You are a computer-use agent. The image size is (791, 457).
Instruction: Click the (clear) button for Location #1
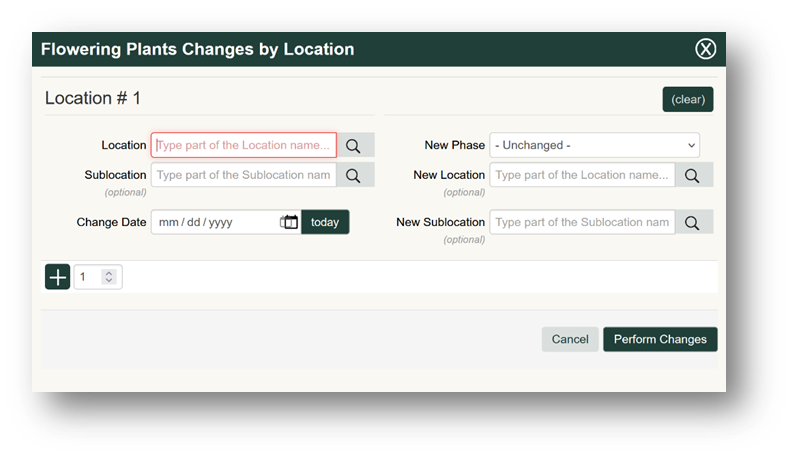coord(687,99)
